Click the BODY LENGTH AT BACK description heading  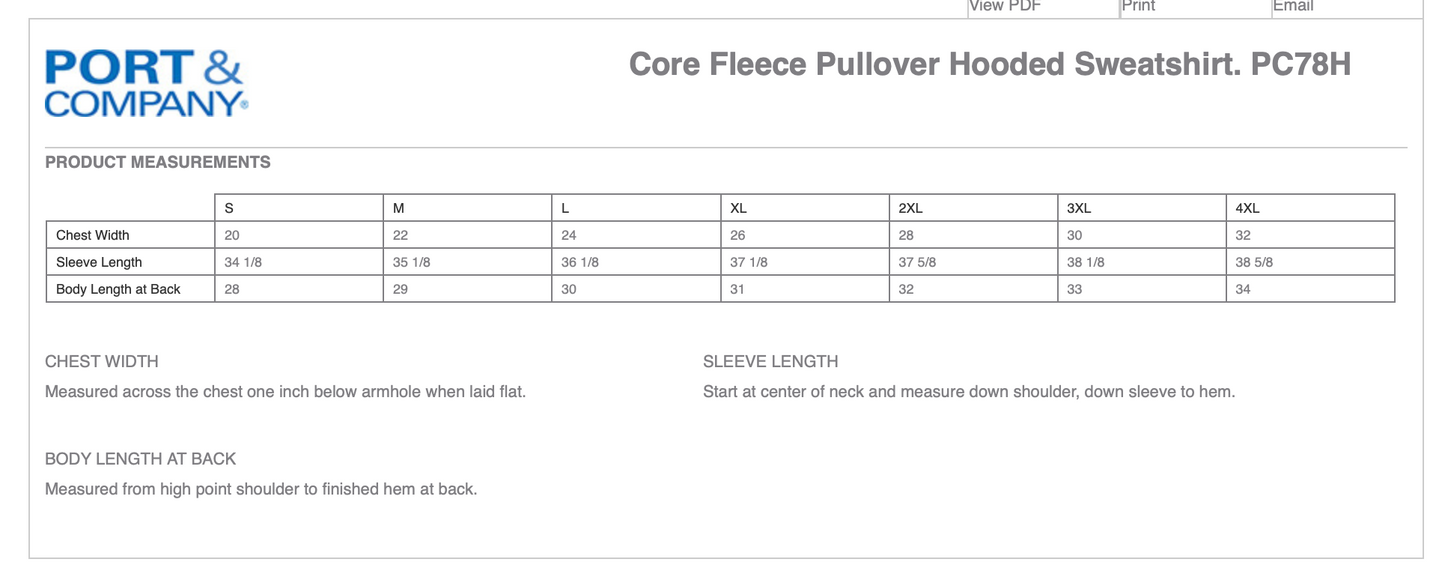(140, 459)
